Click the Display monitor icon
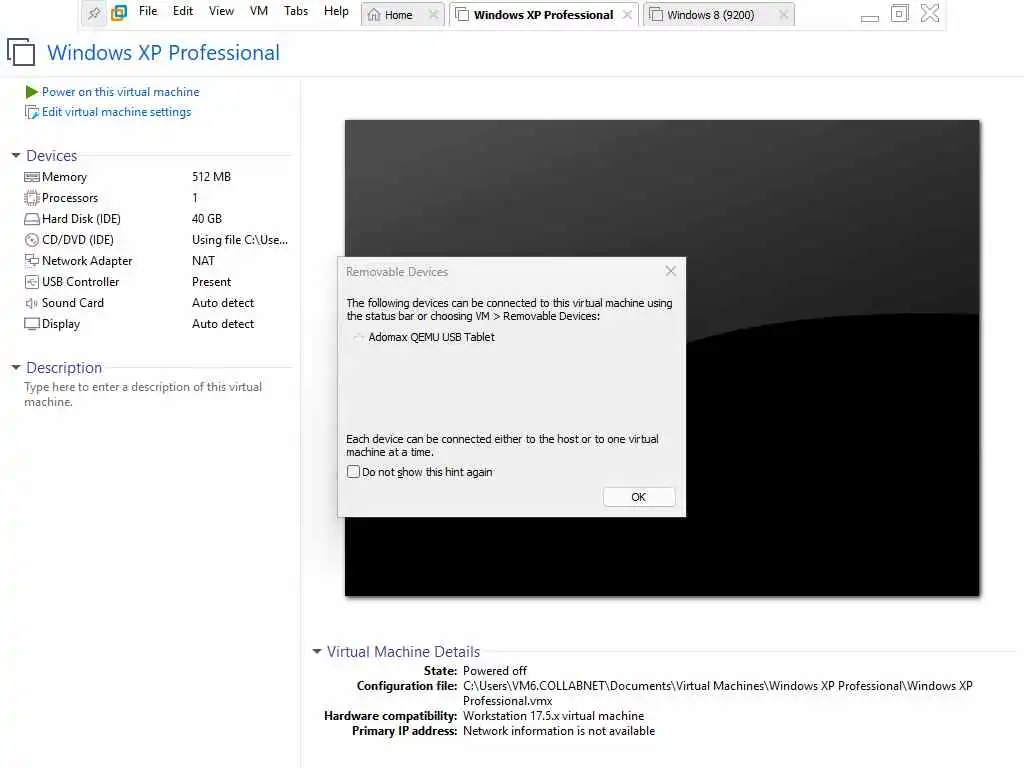Screen dimensions: 1024x768 (31, 324)
